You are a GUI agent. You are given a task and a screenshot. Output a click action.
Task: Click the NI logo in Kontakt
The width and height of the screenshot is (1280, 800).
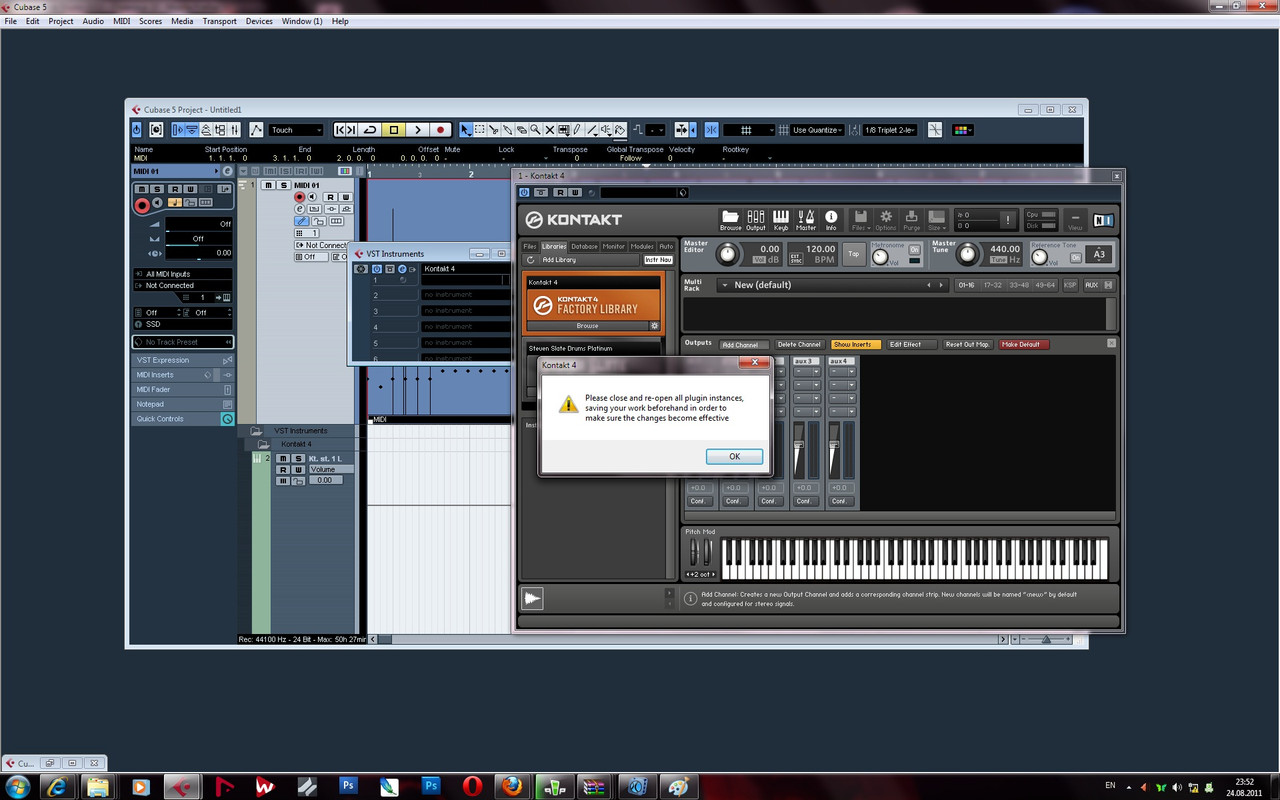pos(1103,220)
